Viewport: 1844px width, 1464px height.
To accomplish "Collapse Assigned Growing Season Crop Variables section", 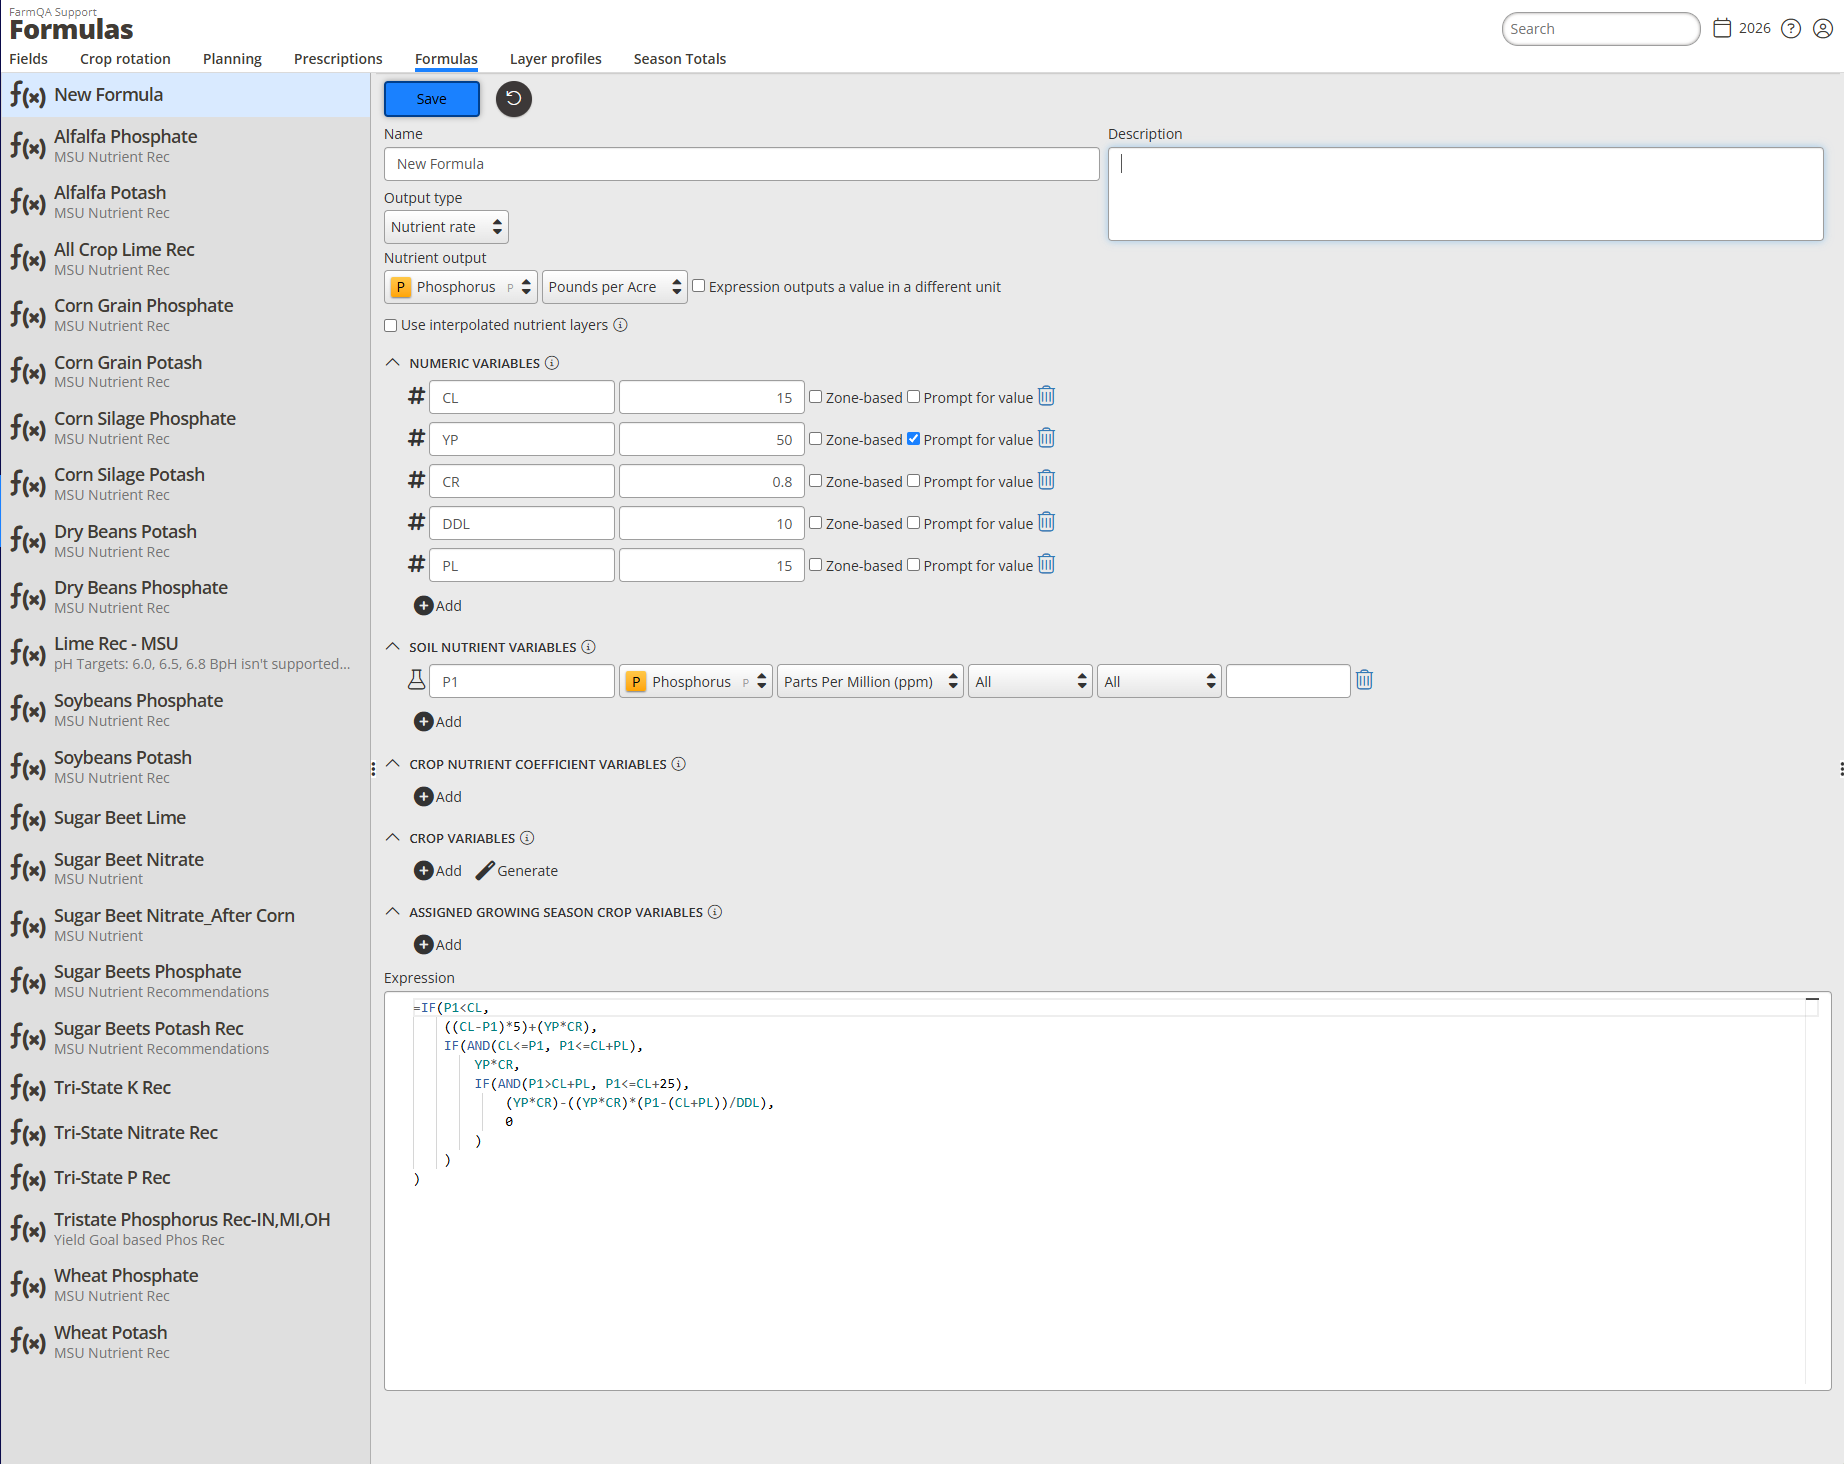I will (x=393, y=912).
